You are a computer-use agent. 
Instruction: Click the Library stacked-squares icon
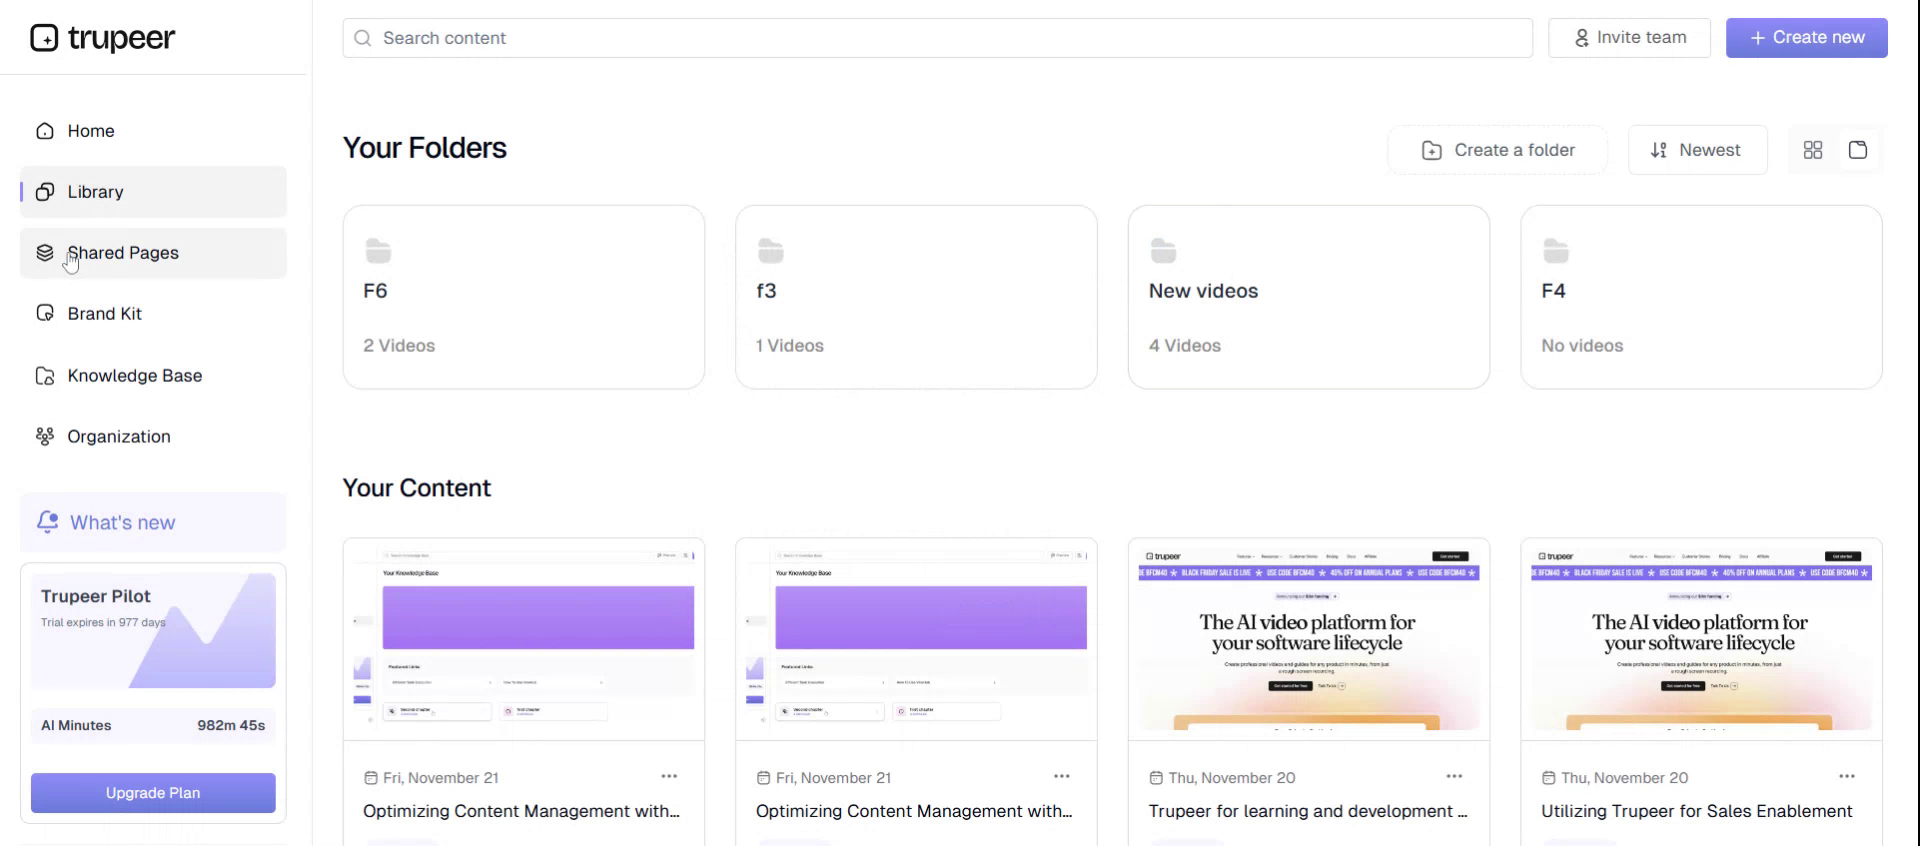[45, 192]
